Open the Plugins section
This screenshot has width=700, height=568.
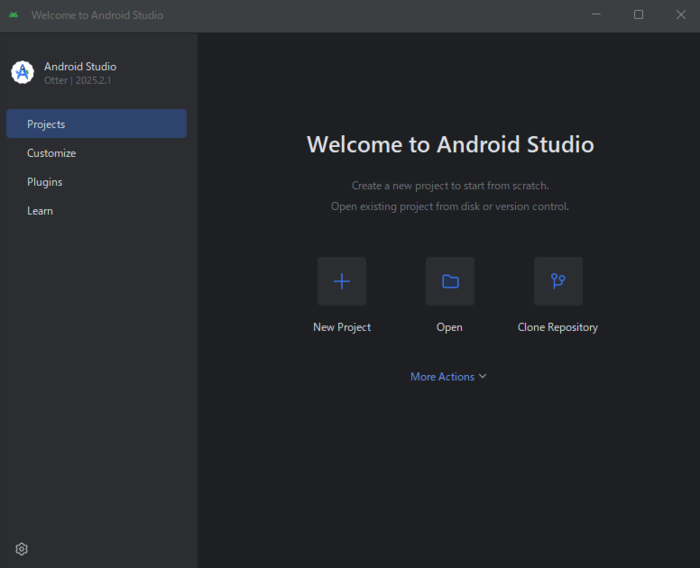44,182
